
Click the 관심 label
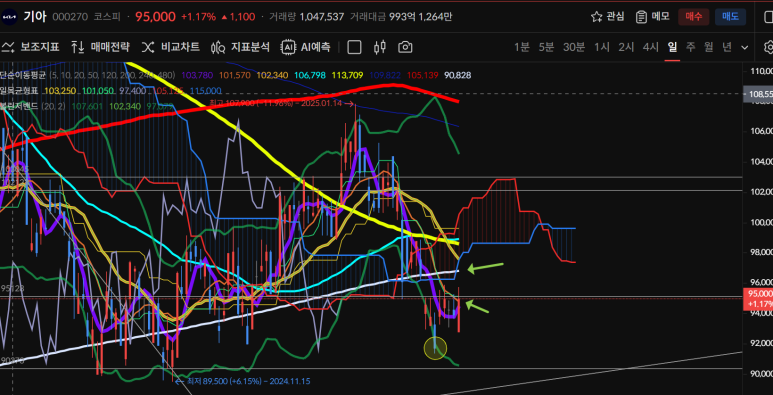pyautogui.click(x=615, y=17)
